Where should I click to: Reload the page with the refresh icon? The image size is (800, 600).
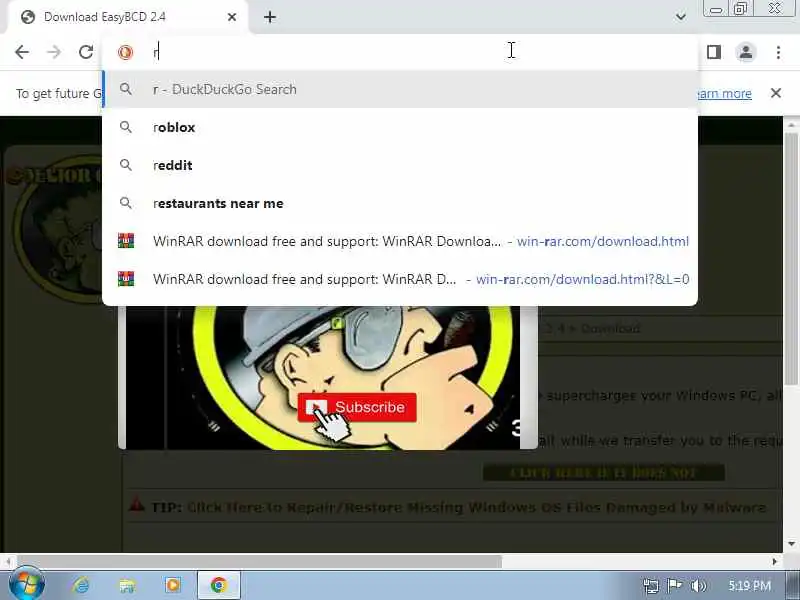coord(86,52)
